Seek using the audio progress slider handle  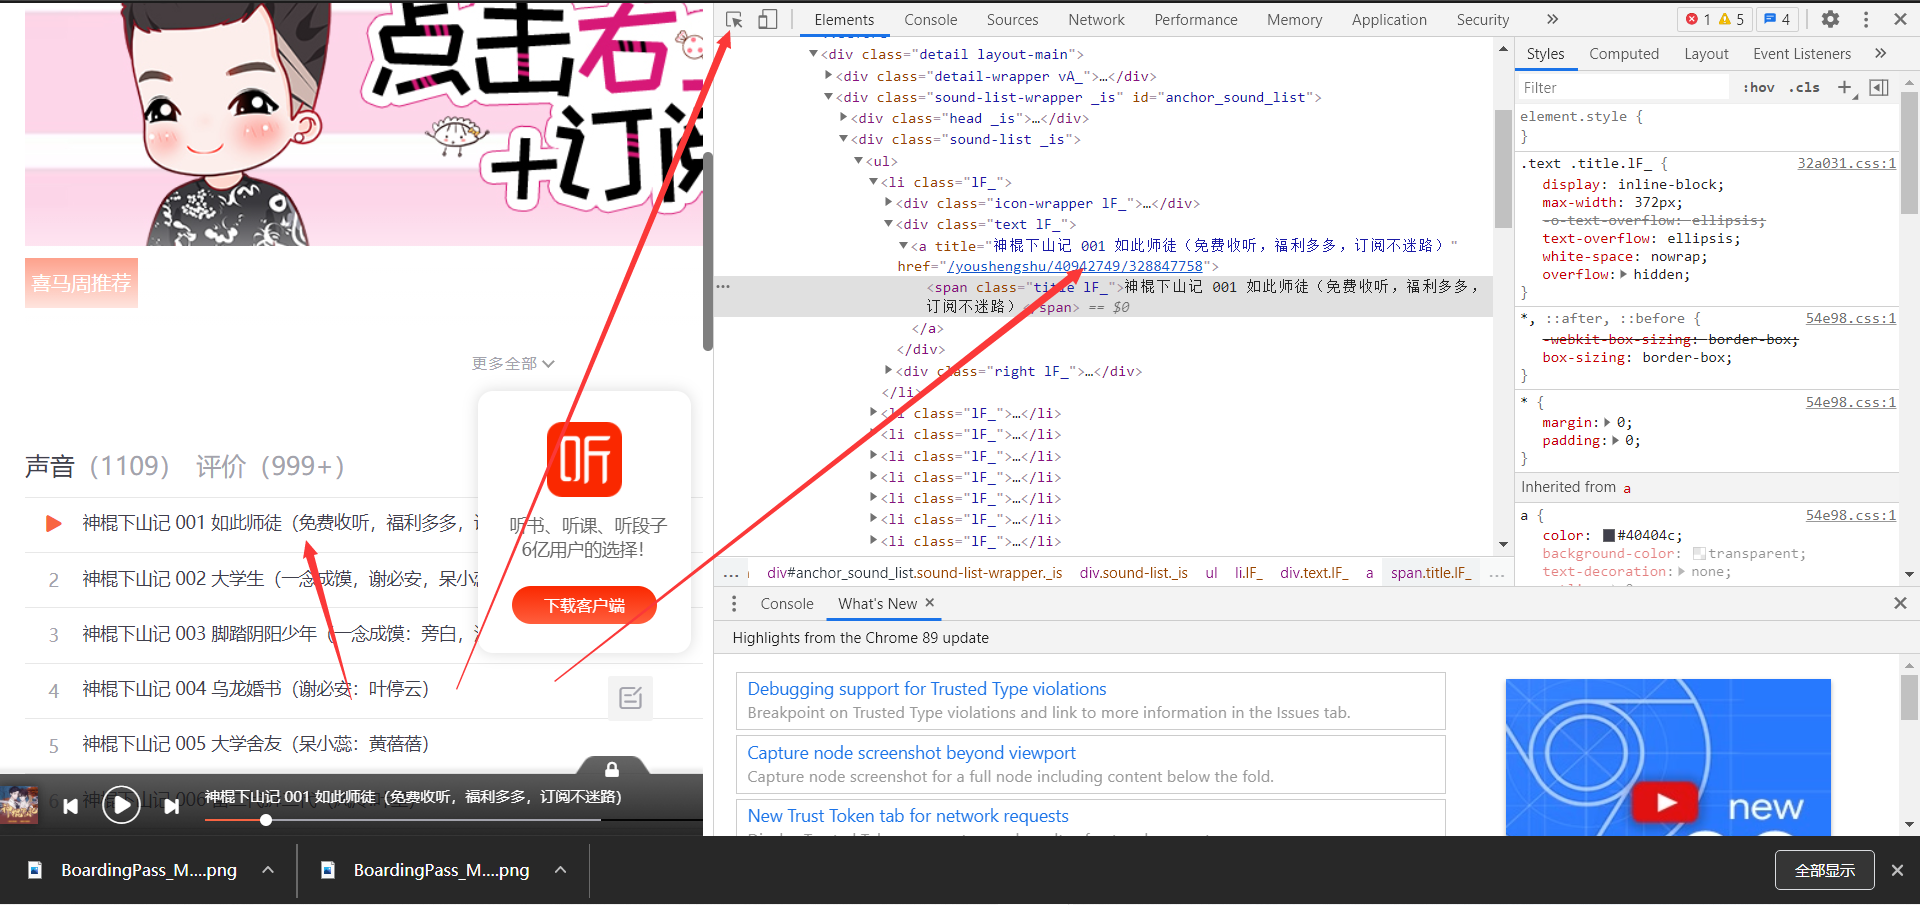[266, 820]
